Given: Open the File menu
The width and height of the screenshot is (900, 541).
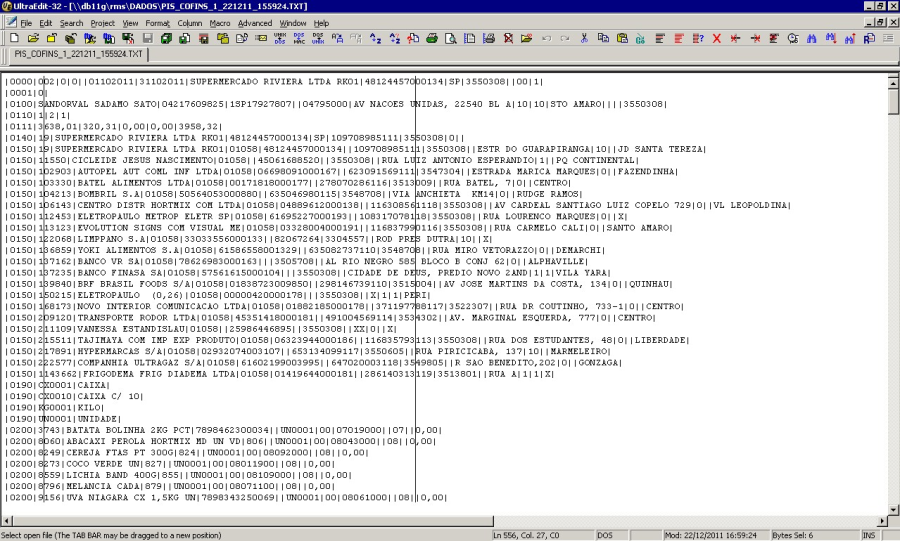Looking at the screenshot, I should point(26,23).
